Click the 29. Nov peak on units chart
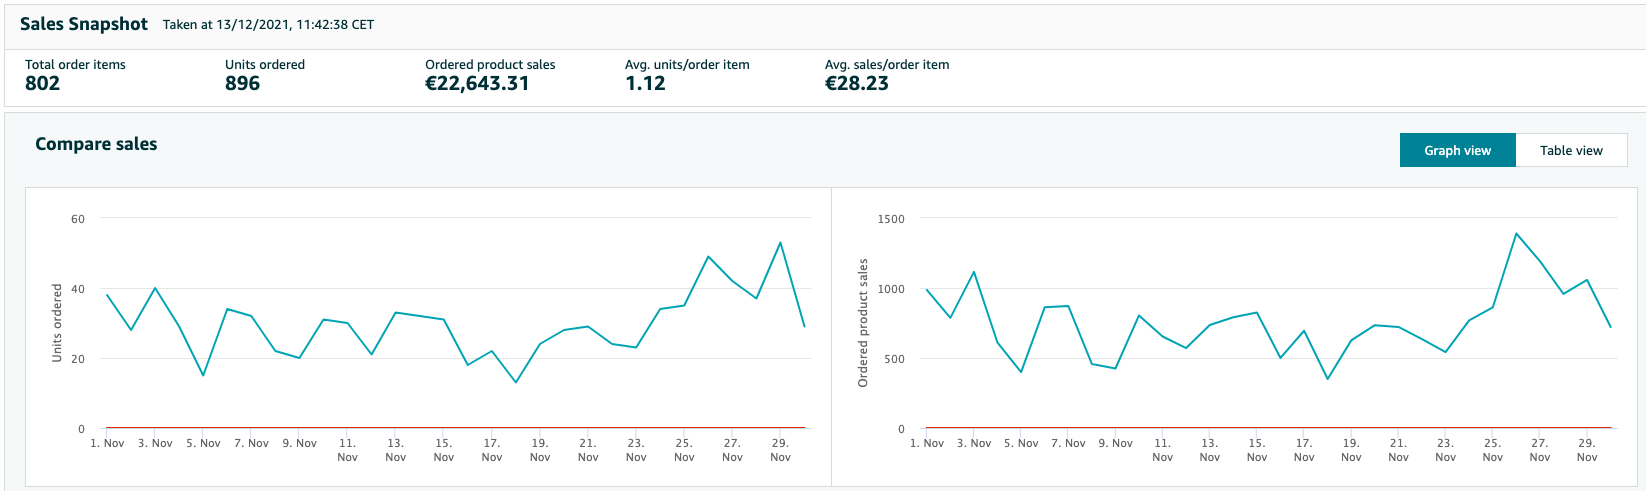Image resolution: width=1646 pixels, height=491 pixels. (x=780, y=242)
